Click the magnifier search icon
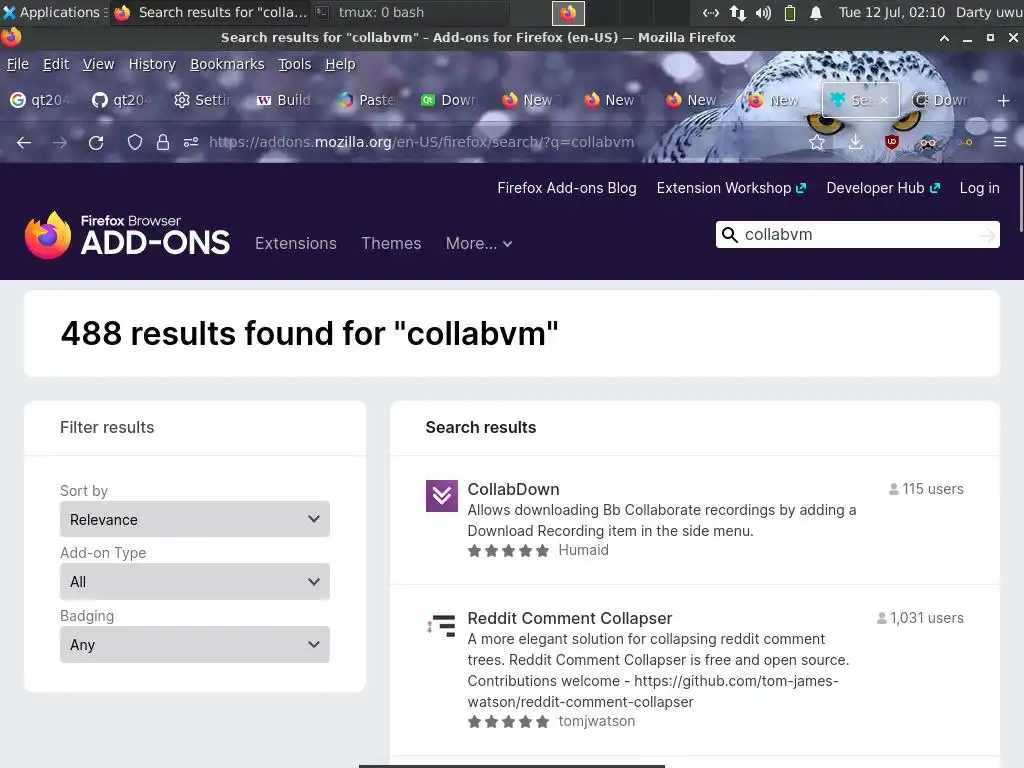This screenshot has width=1024, height=768. (729, 234)
